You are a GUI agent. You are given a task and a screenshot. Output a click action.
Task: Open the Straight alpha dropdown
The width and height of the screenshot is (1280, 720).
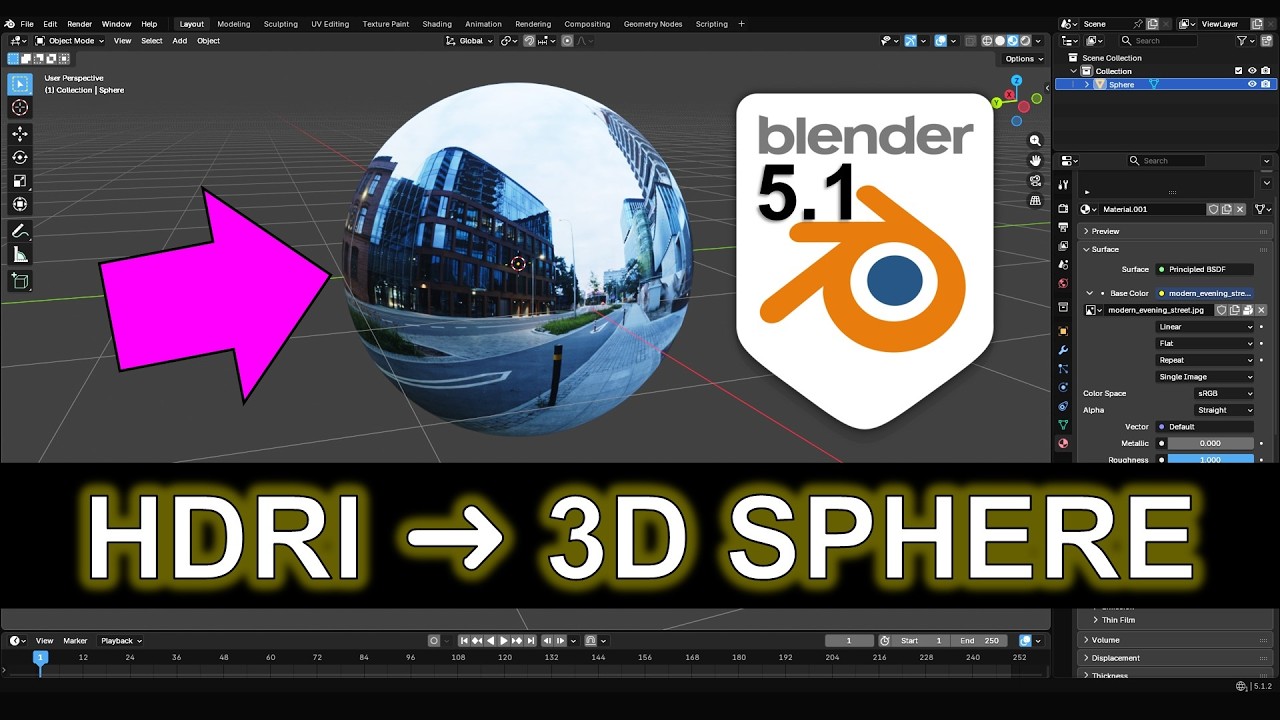(x=1225, y=410)
